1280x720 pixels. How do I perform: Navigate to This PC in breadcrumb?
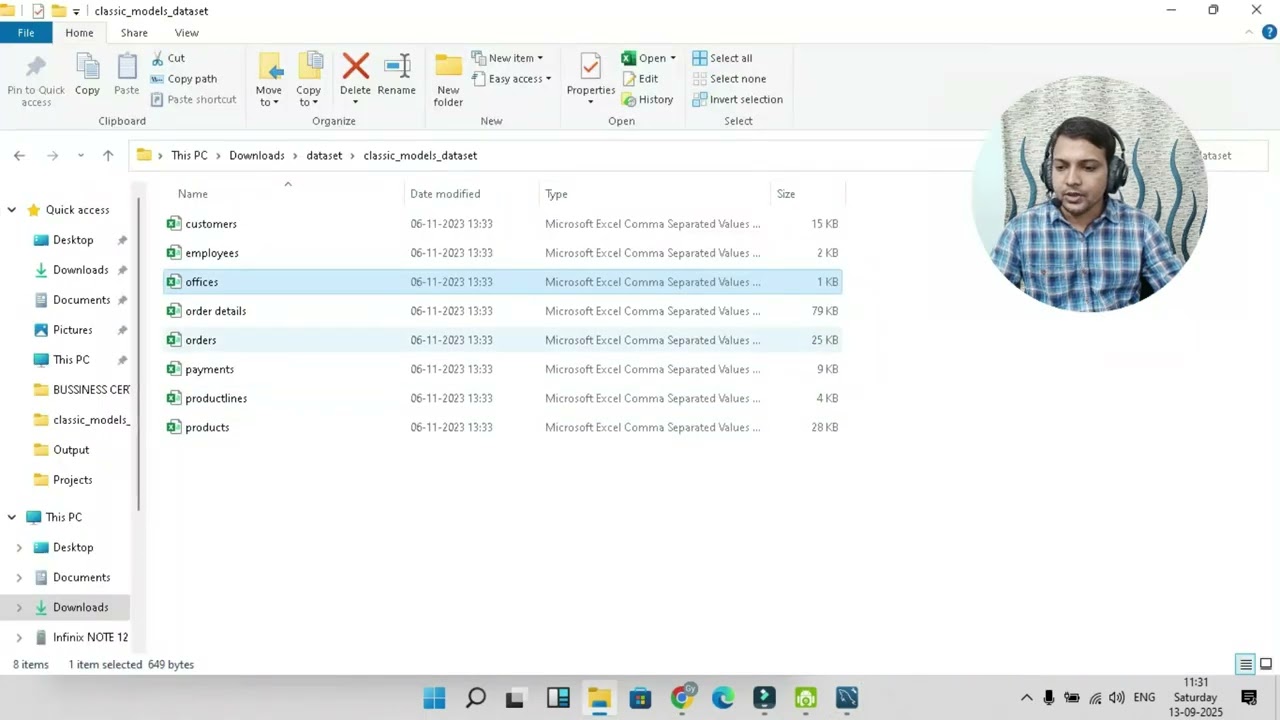(x=189, y=155)
